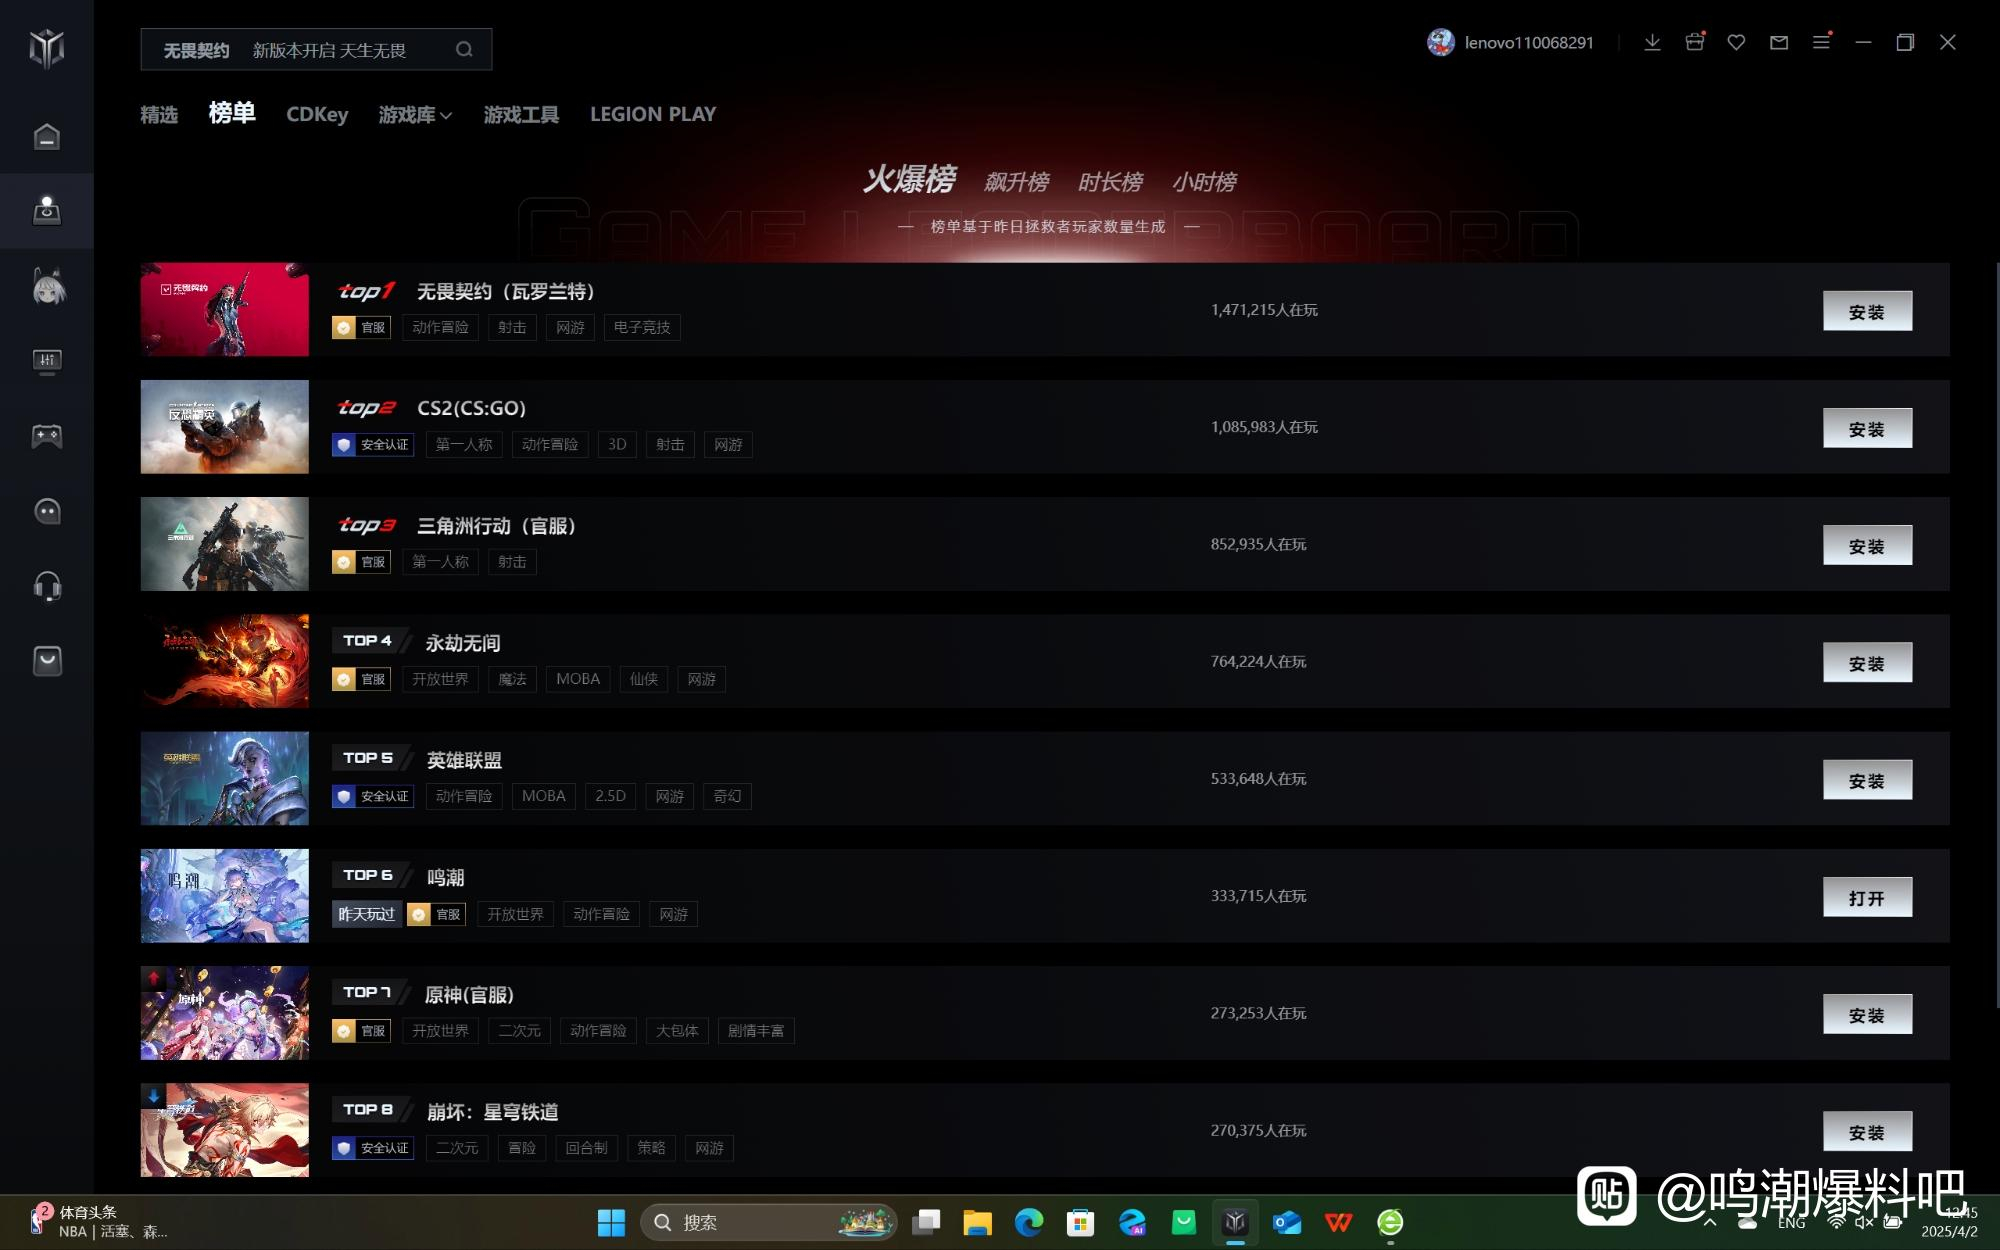Click the 大包体 tag on 原神
The height and width of the screenshot is (1250, 2000).
(x=677, y=1031)
